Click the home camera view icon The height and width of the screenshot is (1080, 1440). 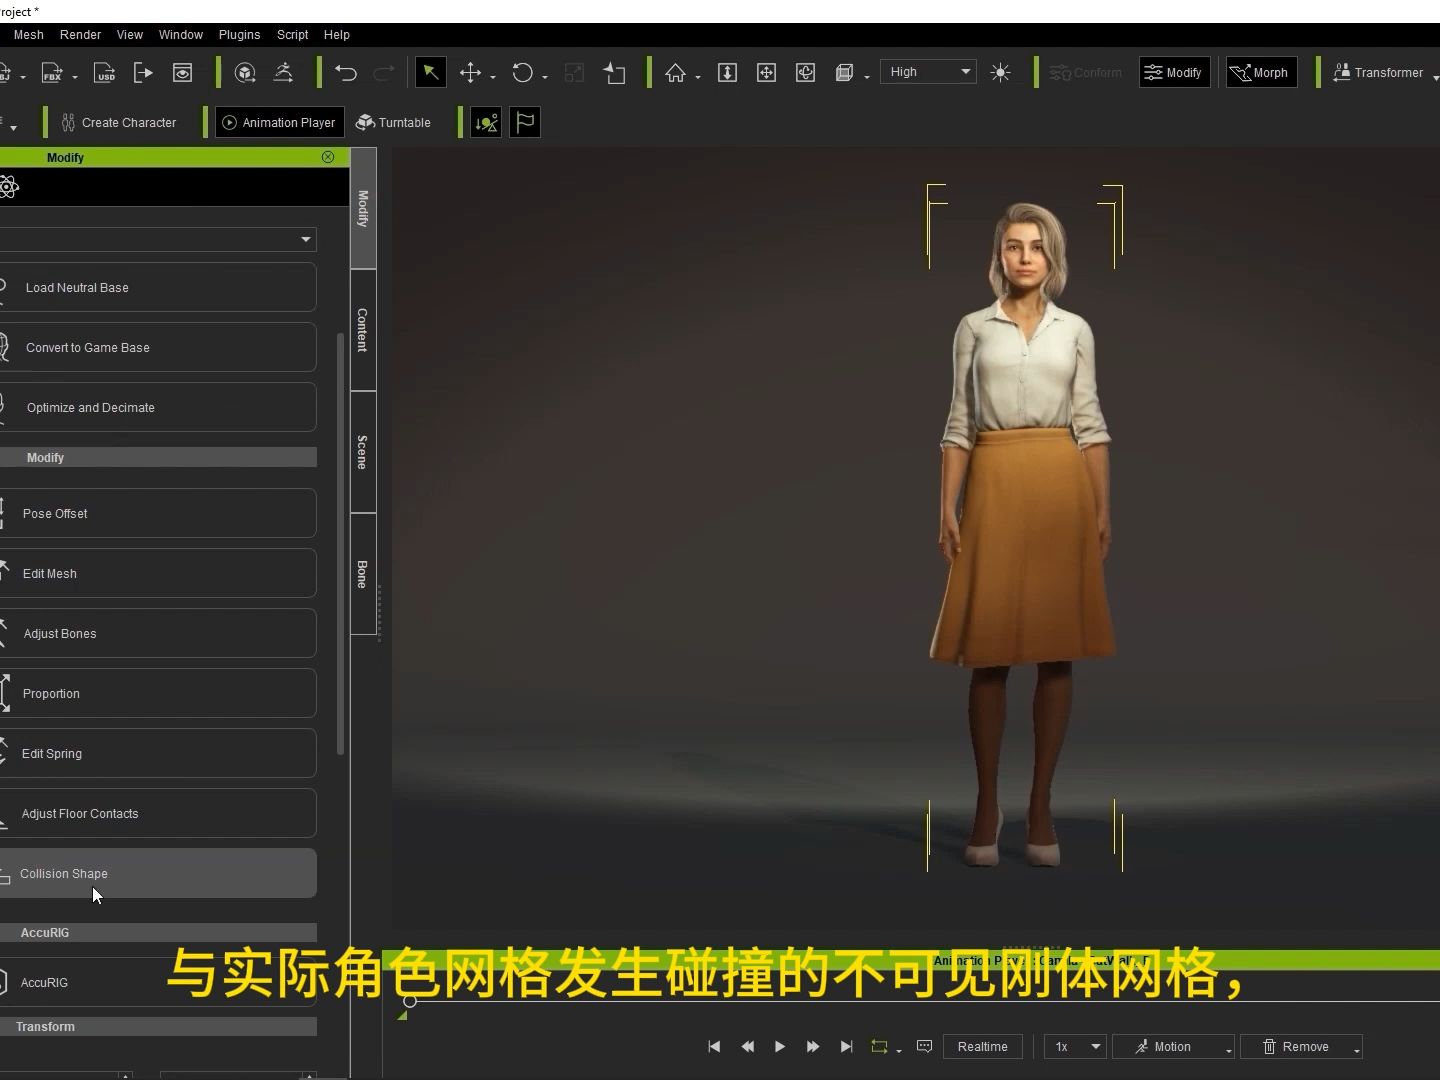676,73
